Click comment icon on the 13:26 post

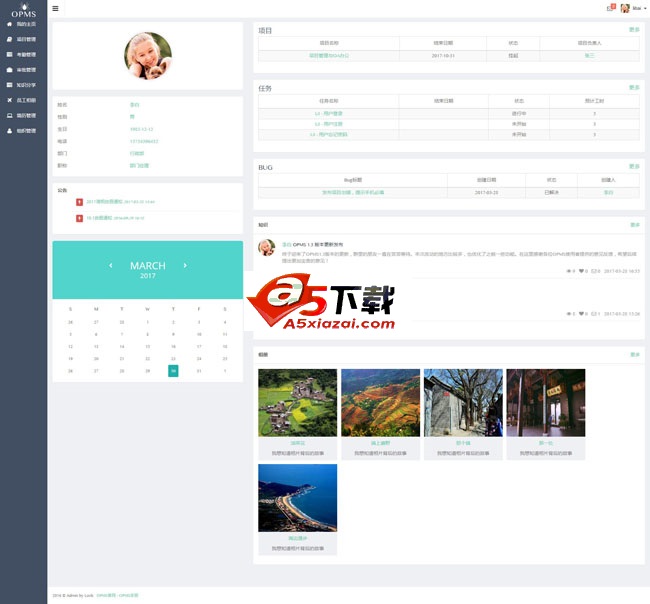click(x=594, y=314)
